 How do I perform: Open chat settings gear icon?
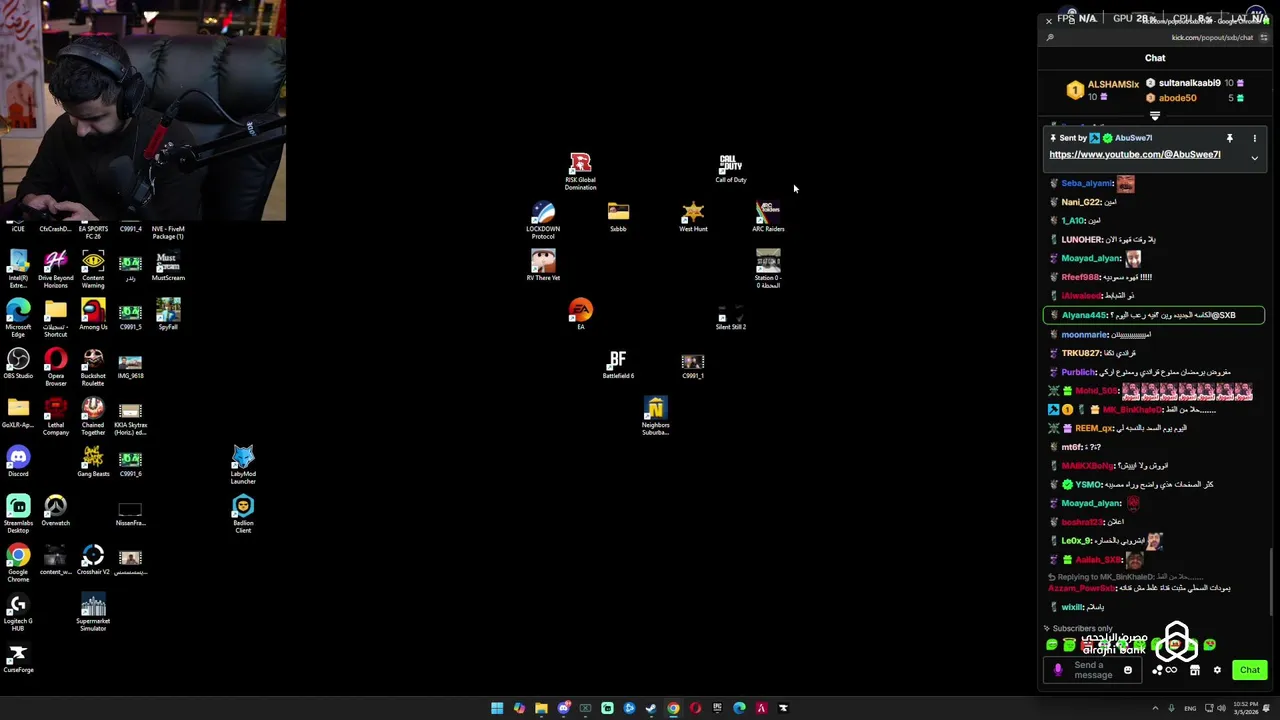(1217, 670)
